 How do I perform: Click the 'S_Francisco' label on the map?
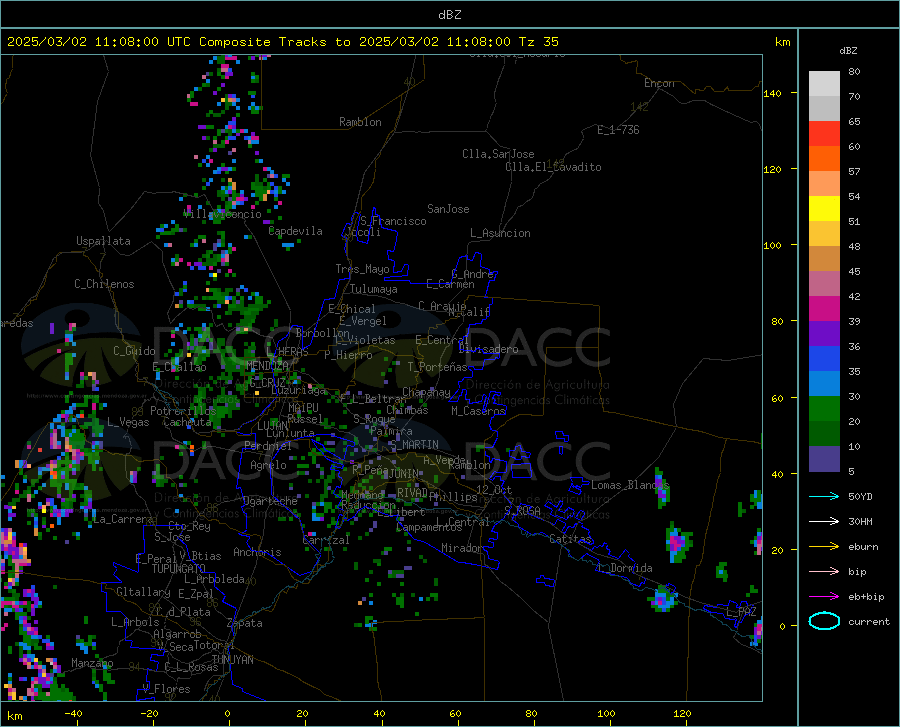[393, 221]
